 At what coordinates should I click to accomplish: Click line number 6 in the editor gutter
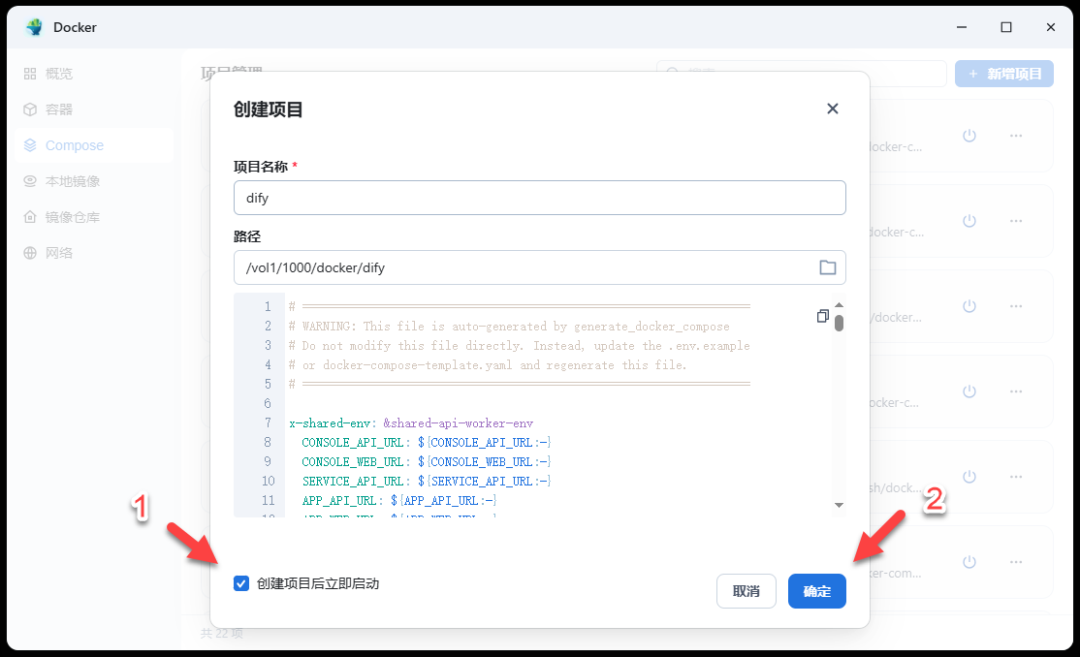(267, 403)
